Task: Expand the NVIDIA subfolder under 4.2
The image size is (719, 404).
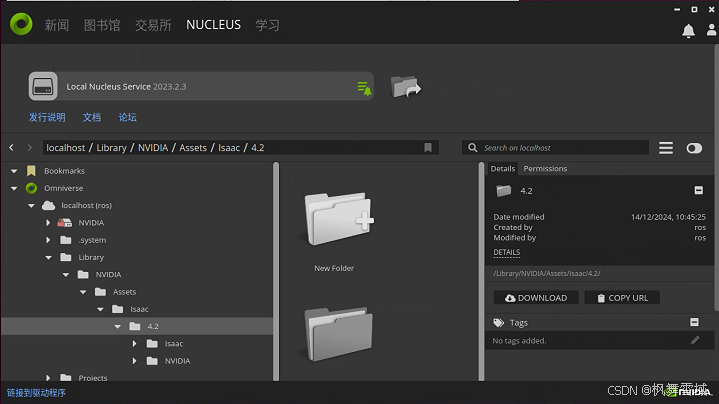Action: (x=134, y=361)
